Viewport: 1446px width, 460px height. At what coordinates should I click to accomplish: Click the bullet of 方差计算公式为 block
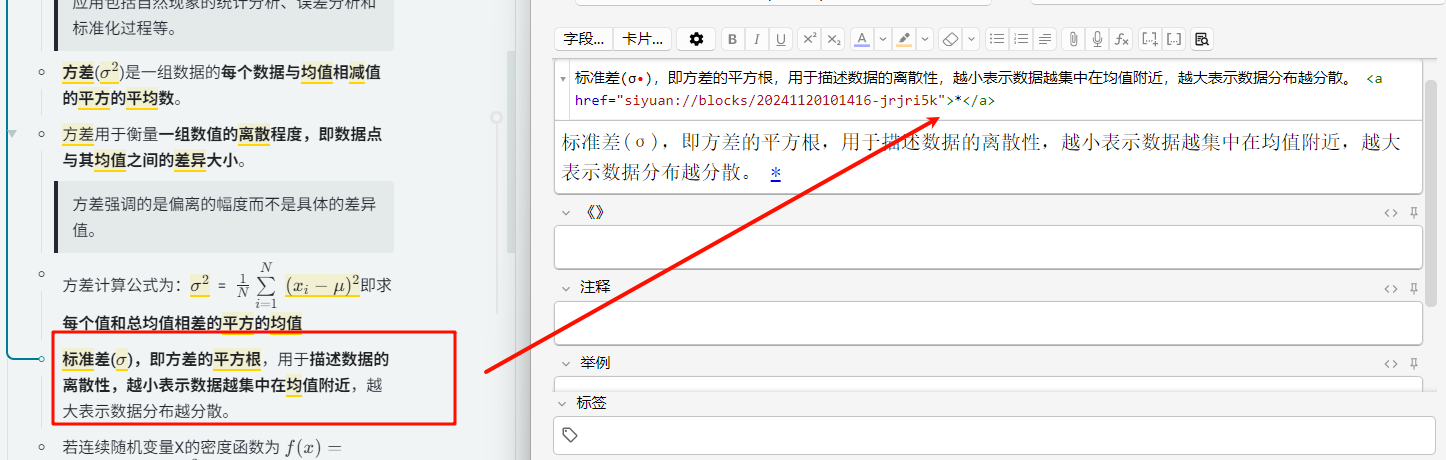[x=41, y=273]
